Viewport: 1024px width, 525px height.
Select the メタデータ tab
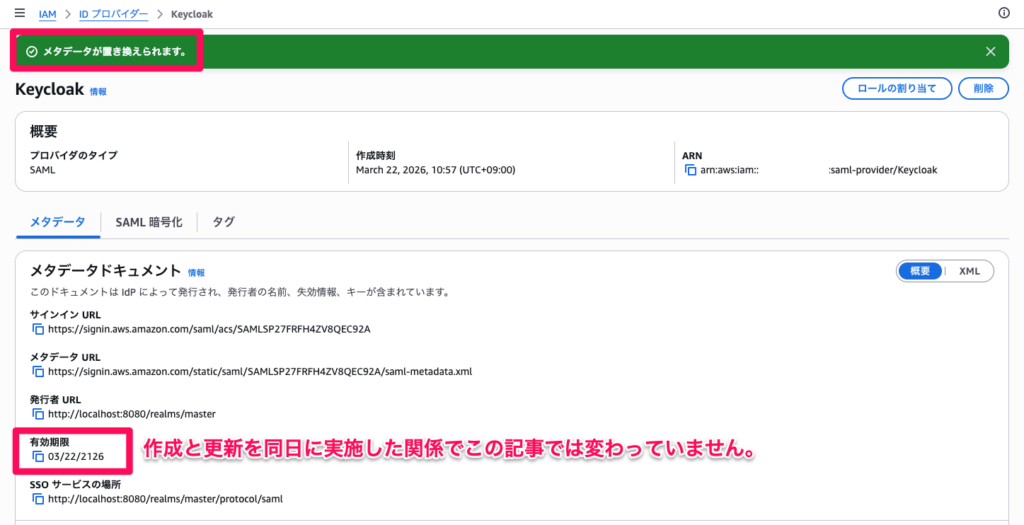57,222
